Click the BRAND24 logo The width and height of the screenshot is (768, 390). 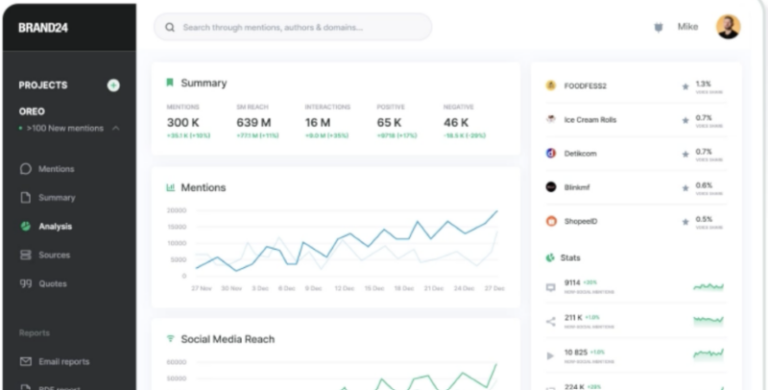pos(43,28)
